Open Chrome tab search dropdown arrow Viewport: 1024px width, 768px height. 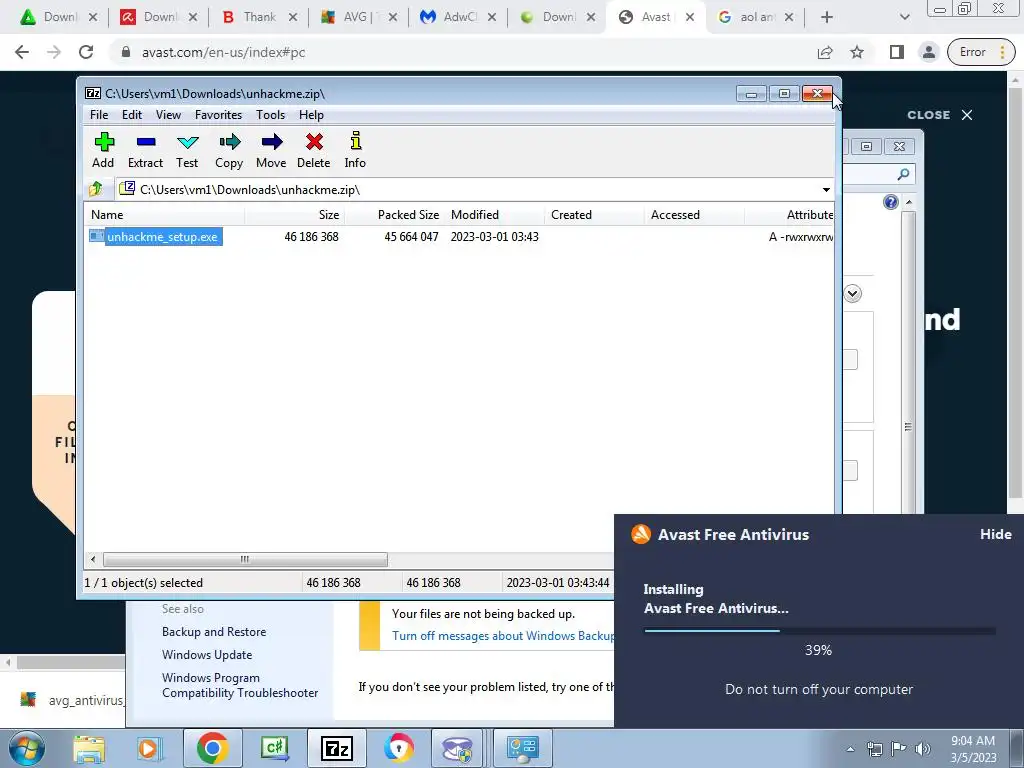pyautogui.click(x=904, y=17)
